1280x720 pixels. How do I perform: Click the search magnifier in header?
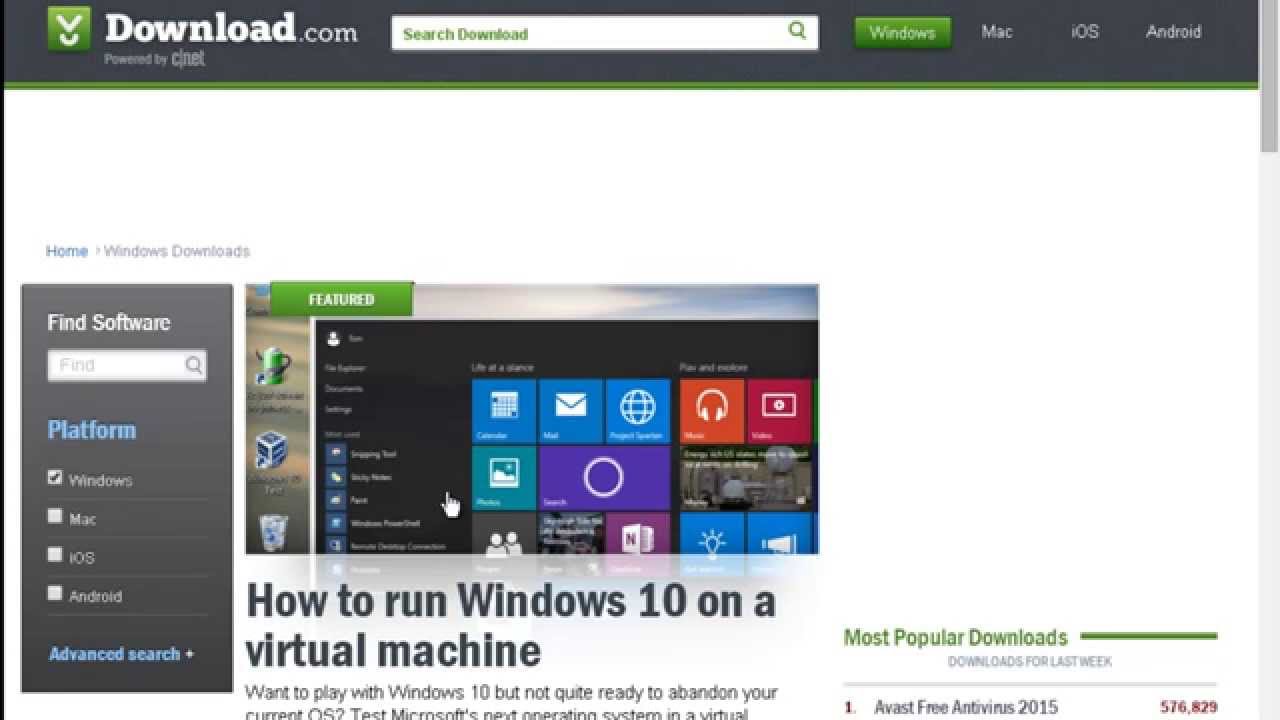797,31
